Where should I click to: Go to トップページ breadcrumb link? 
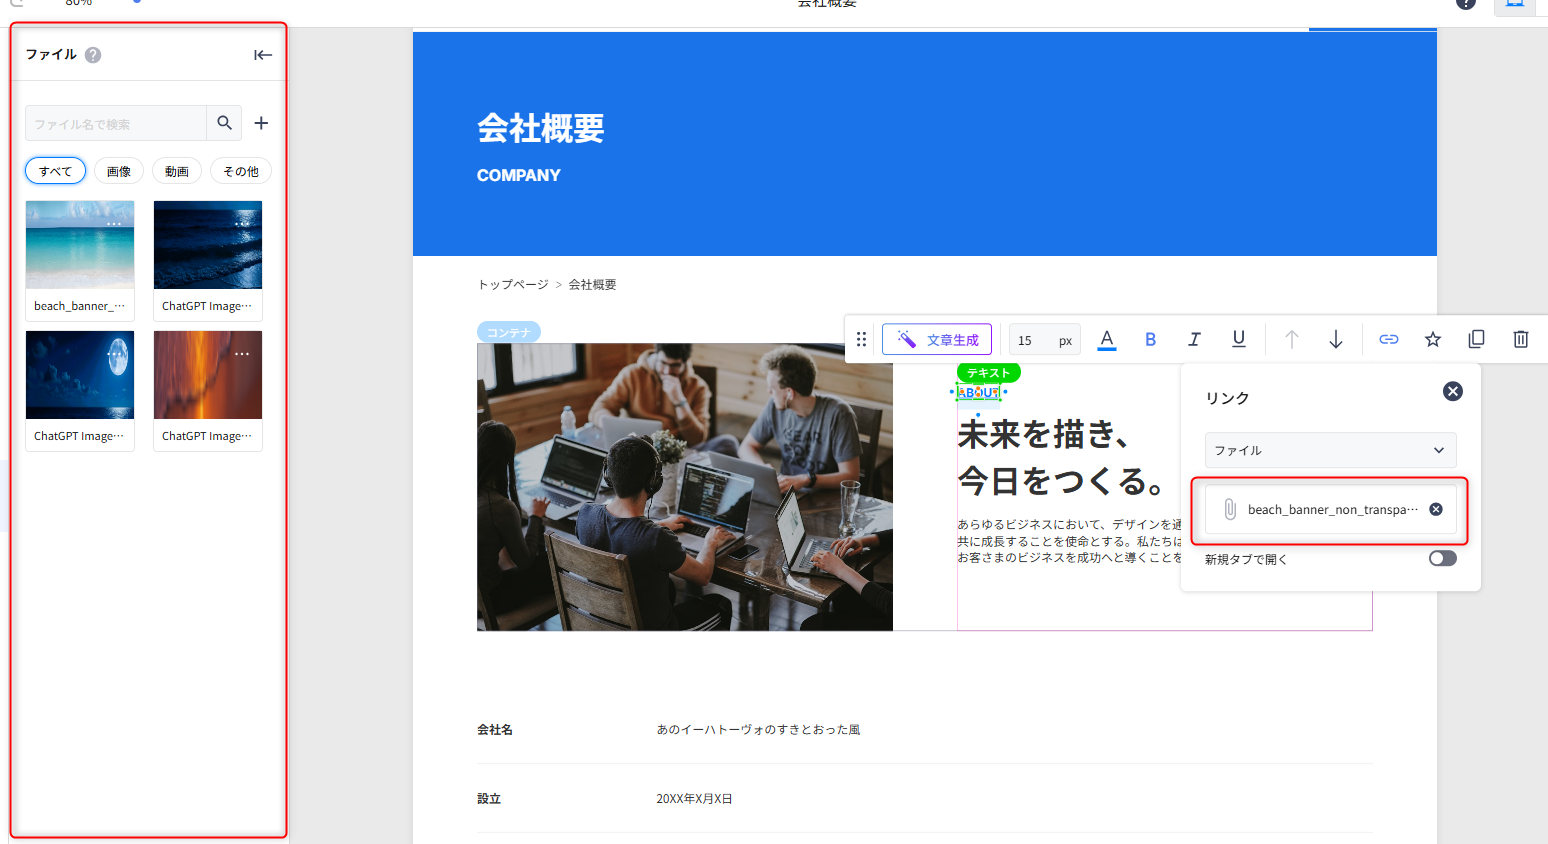(513, 284)
